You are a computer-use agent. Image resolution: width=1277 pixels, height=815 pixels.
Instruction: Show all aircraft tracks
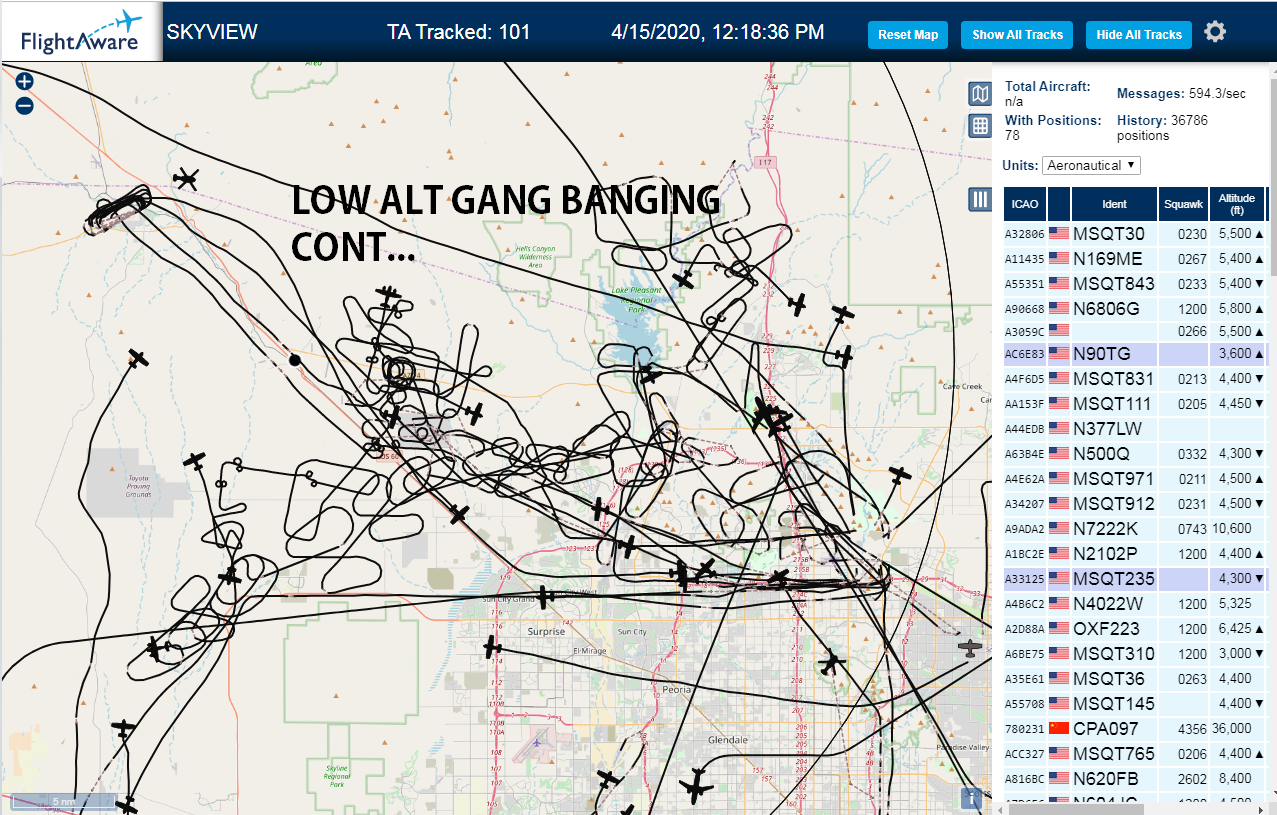[1017, 35]
